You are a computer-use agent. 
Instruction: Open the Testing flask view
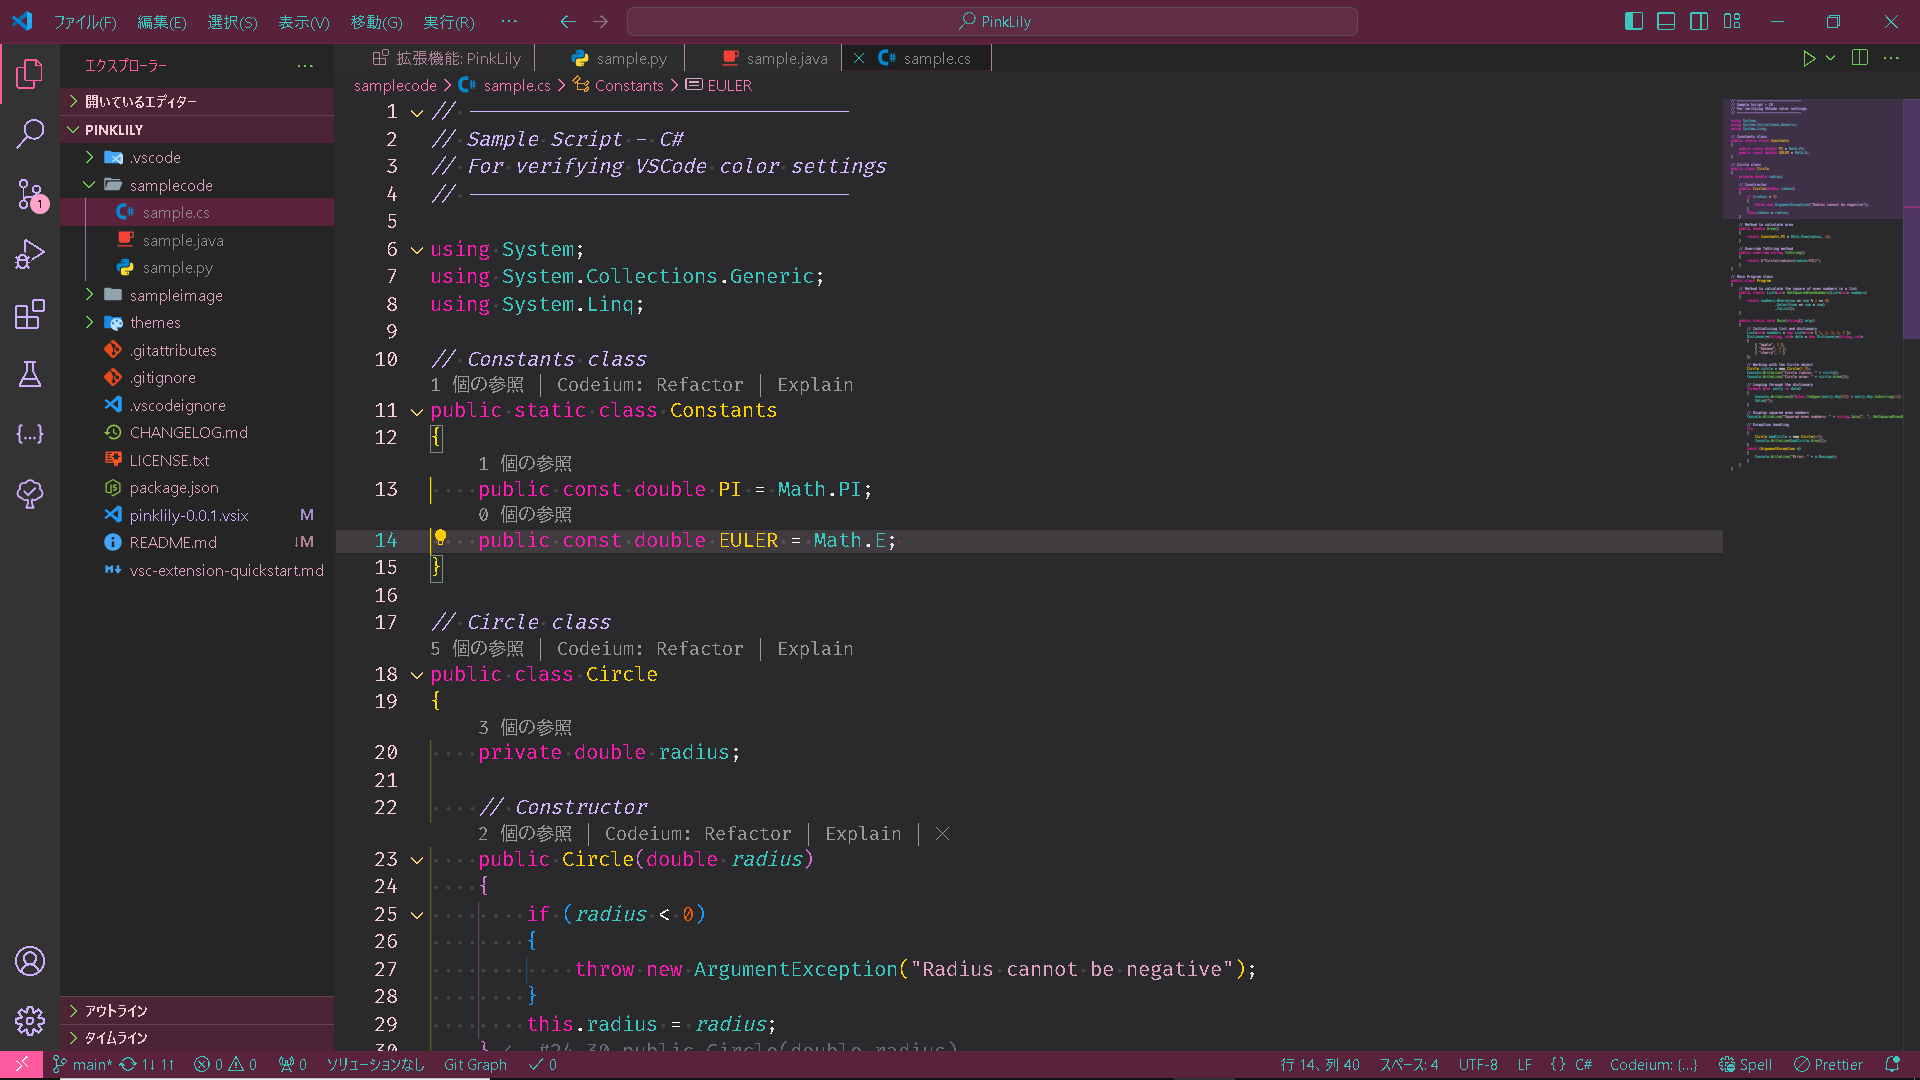[30, 374]
